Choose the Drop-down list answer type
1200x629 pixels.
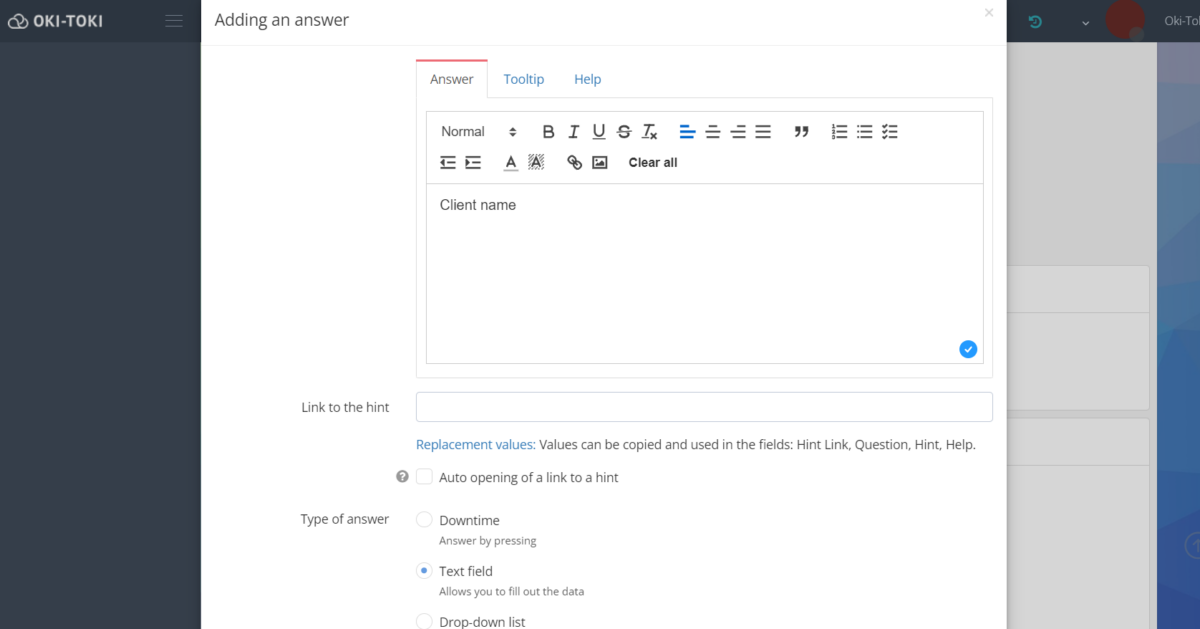[x=424, y=621]
